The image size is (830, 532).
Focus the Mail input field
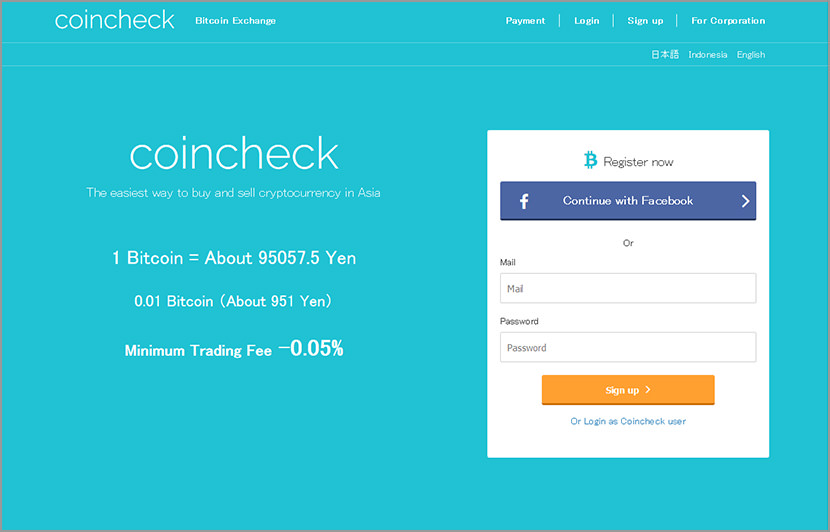click(628, 288)
